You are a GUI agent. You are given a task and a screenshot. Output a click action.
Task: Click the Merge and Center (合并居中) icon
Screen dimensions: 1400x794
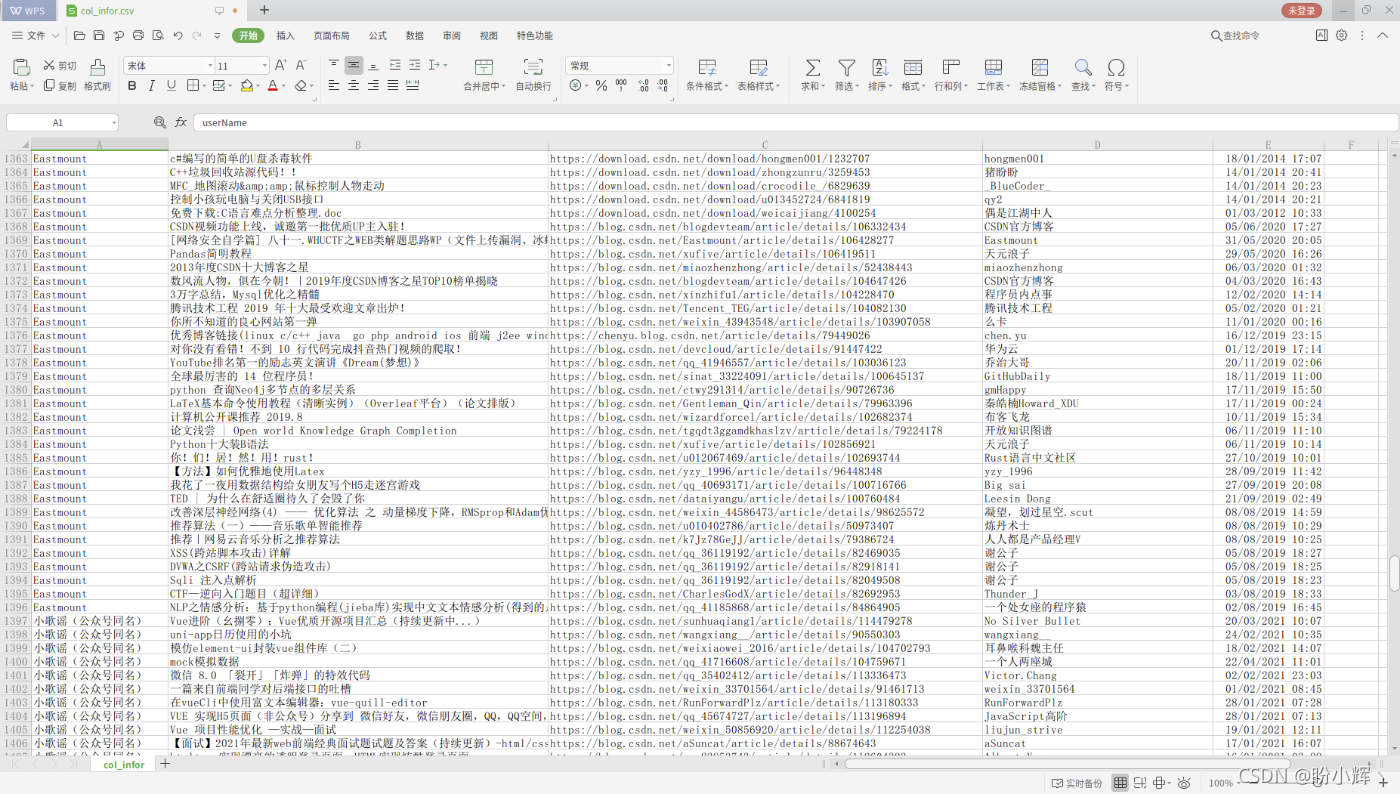pyautogui.click(x=484, y=68)
